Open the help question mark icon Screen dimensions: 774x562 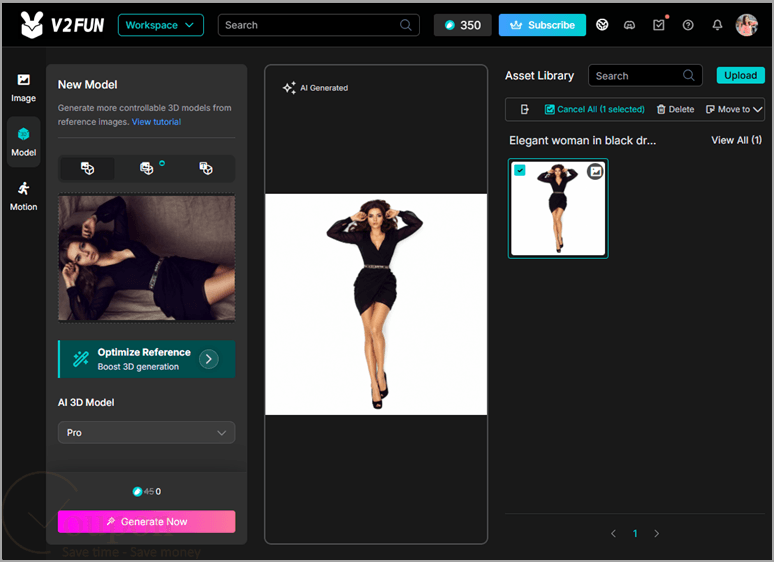coord(688,25)
